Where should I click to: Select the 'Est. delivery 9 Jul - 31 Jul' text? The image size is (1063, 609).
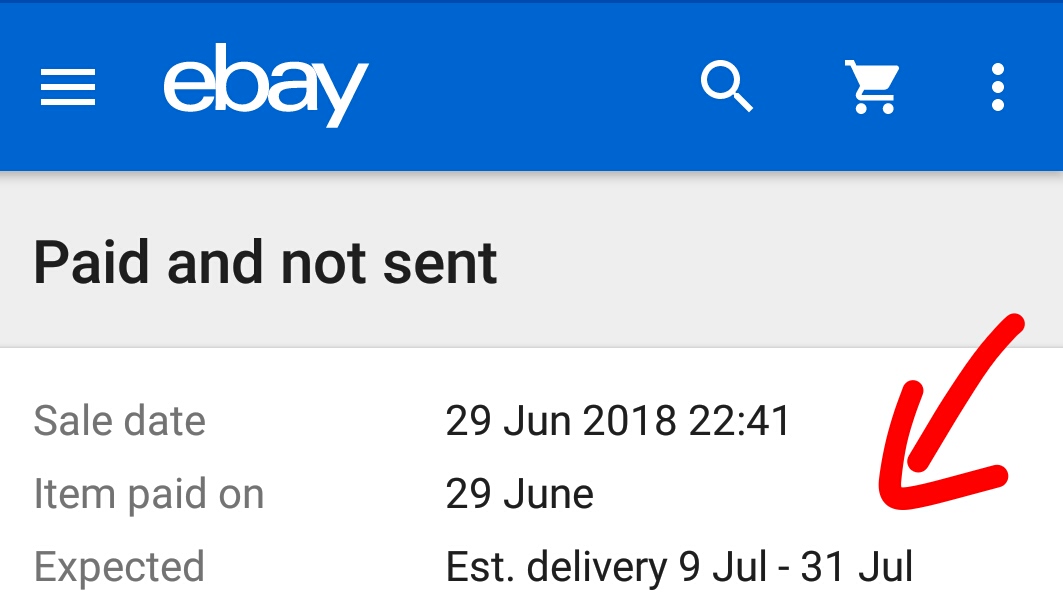click(x=679, y=567)
